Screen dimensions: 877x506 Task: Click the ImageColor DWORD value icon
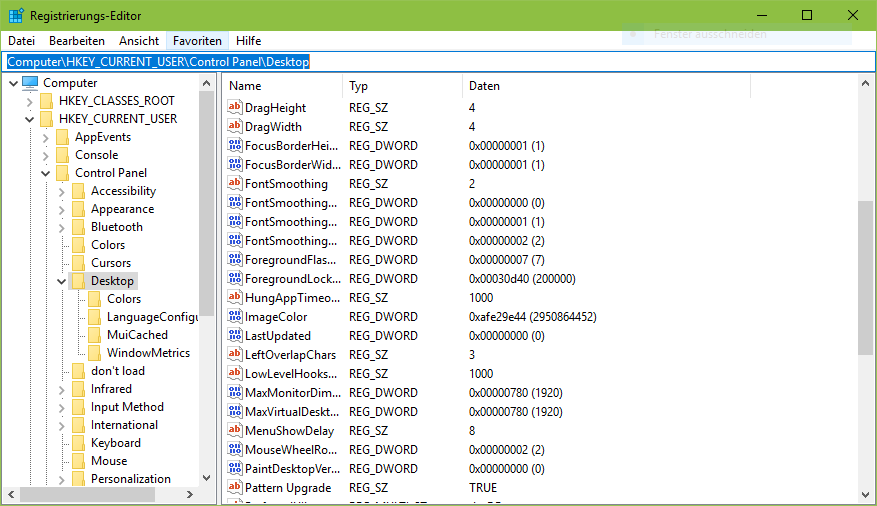click(x=235, y=317)
